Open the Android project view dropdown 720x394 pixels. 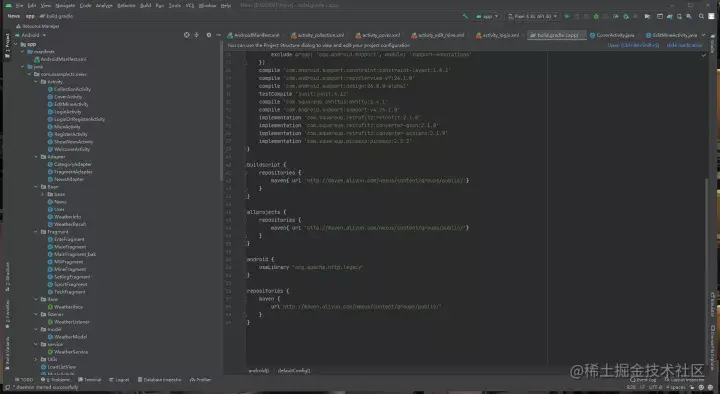click(x=31, y=35)
